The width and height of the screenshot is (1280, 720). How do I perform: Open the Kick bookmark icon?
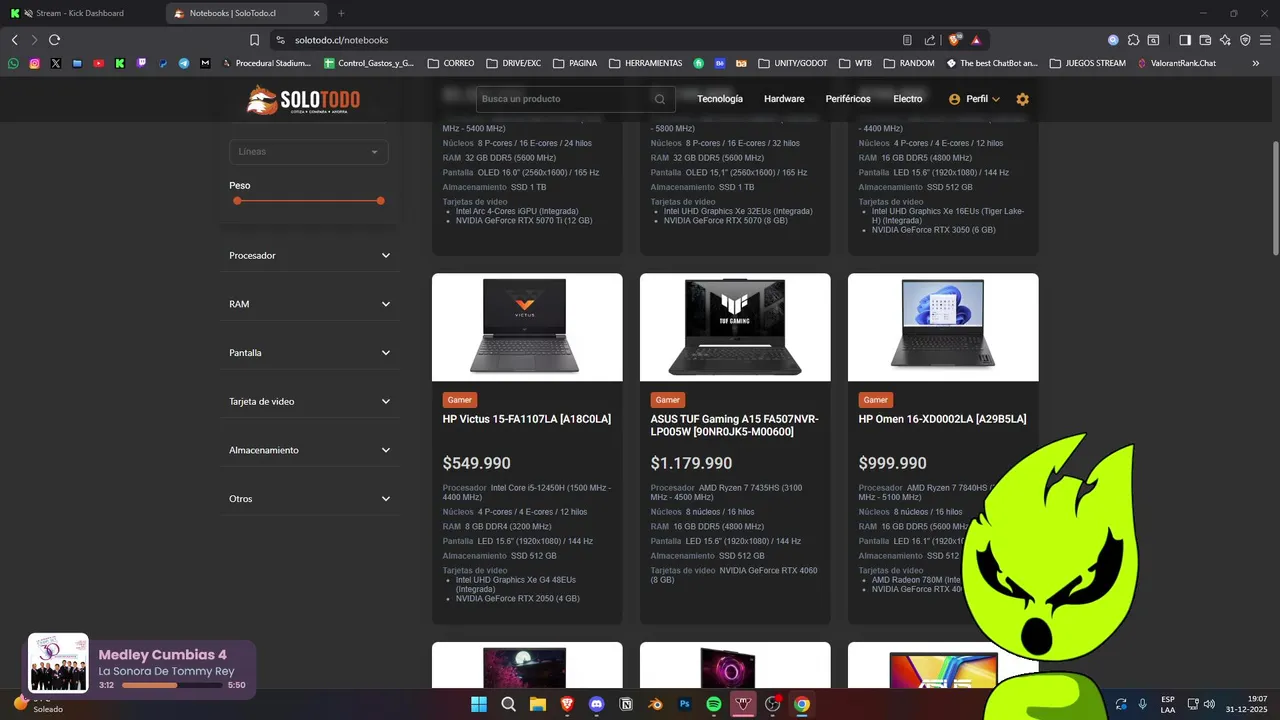[120, 63]
